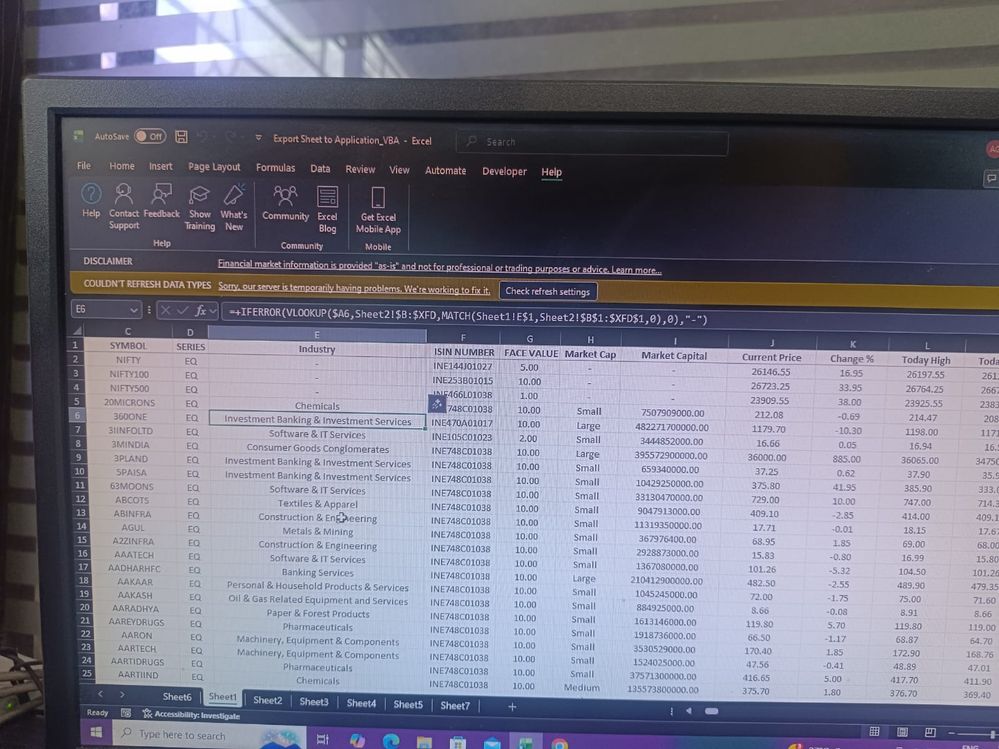Click the 'server is temporarily having problems' link

click(x=354, y=288)
